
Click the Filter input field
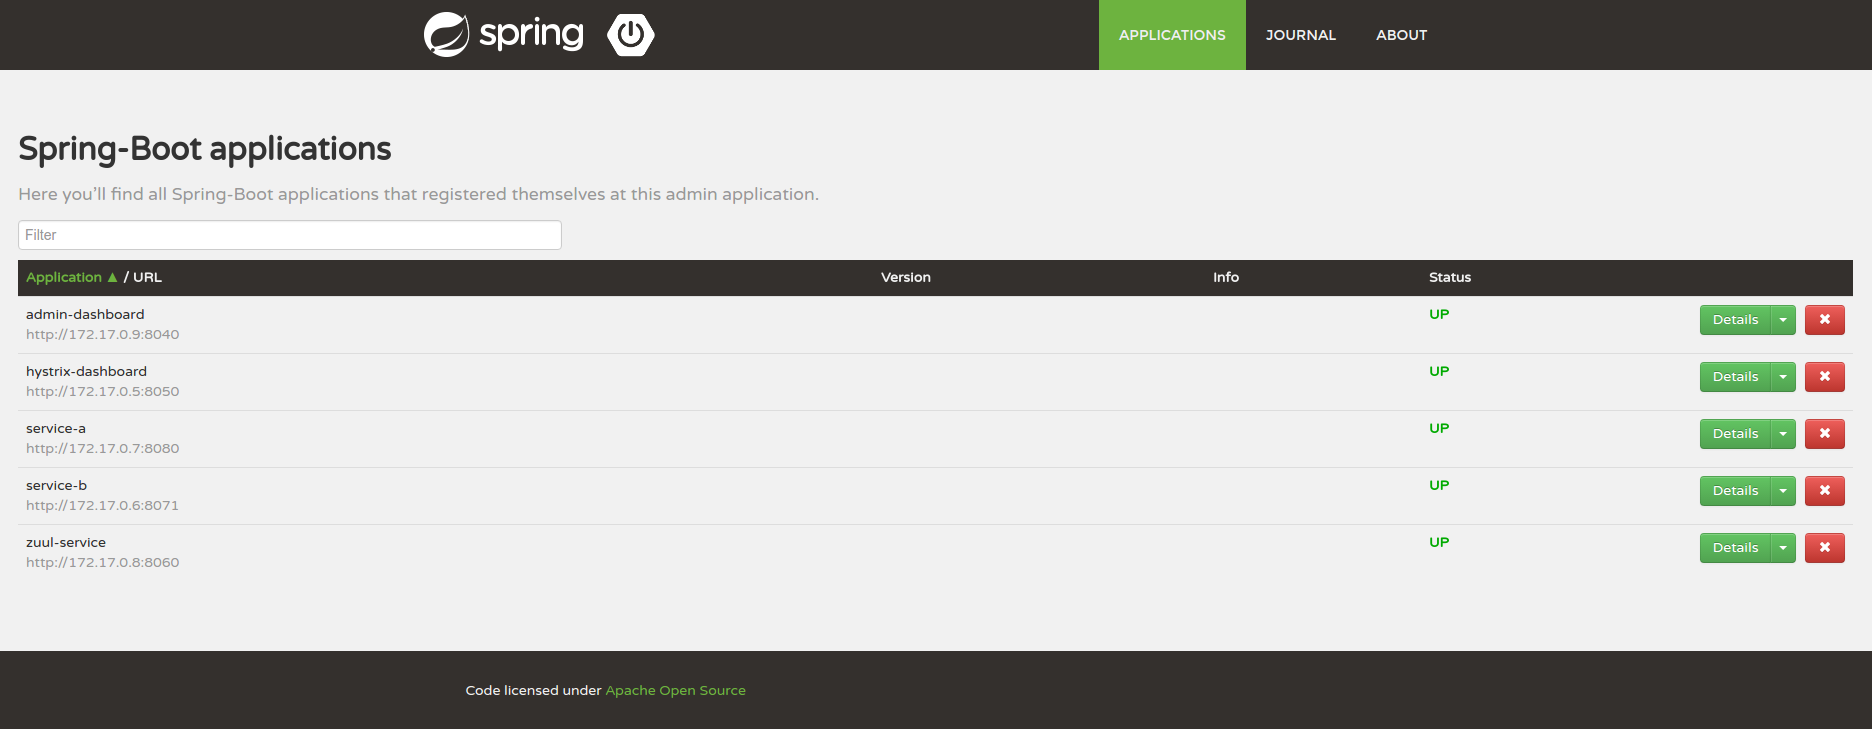coord(290,235)
